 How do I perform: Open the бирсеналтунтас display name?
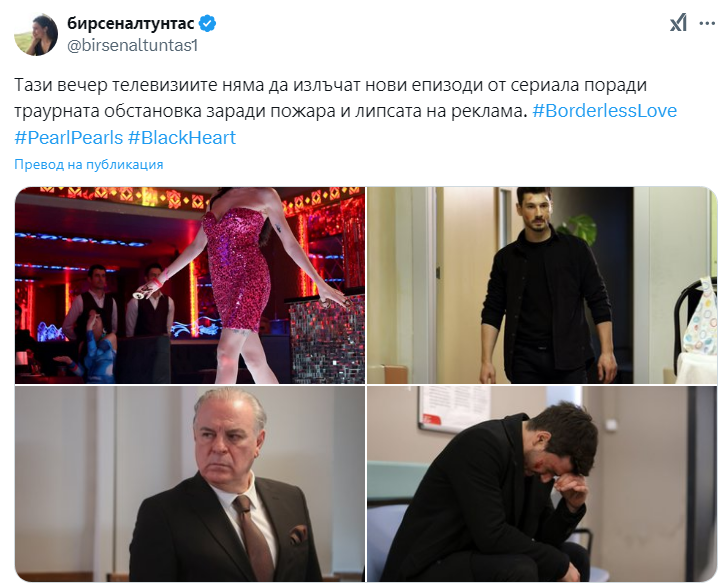click(x=130, y=23)
